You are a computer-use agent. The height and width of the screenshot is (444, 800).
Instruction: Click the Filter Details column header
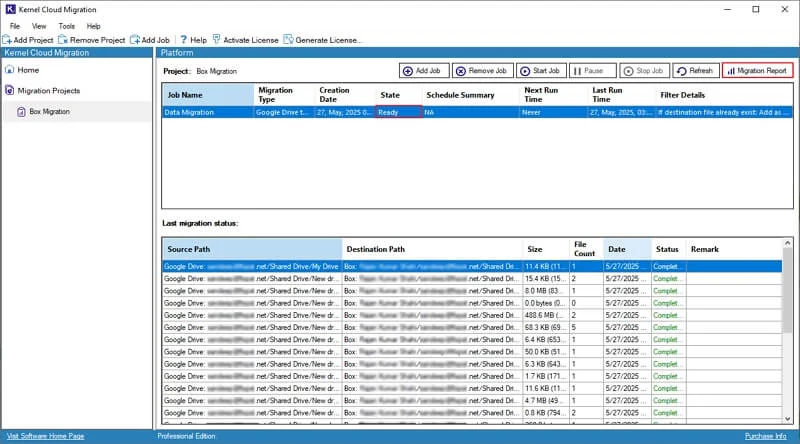(x=724, y=95)
